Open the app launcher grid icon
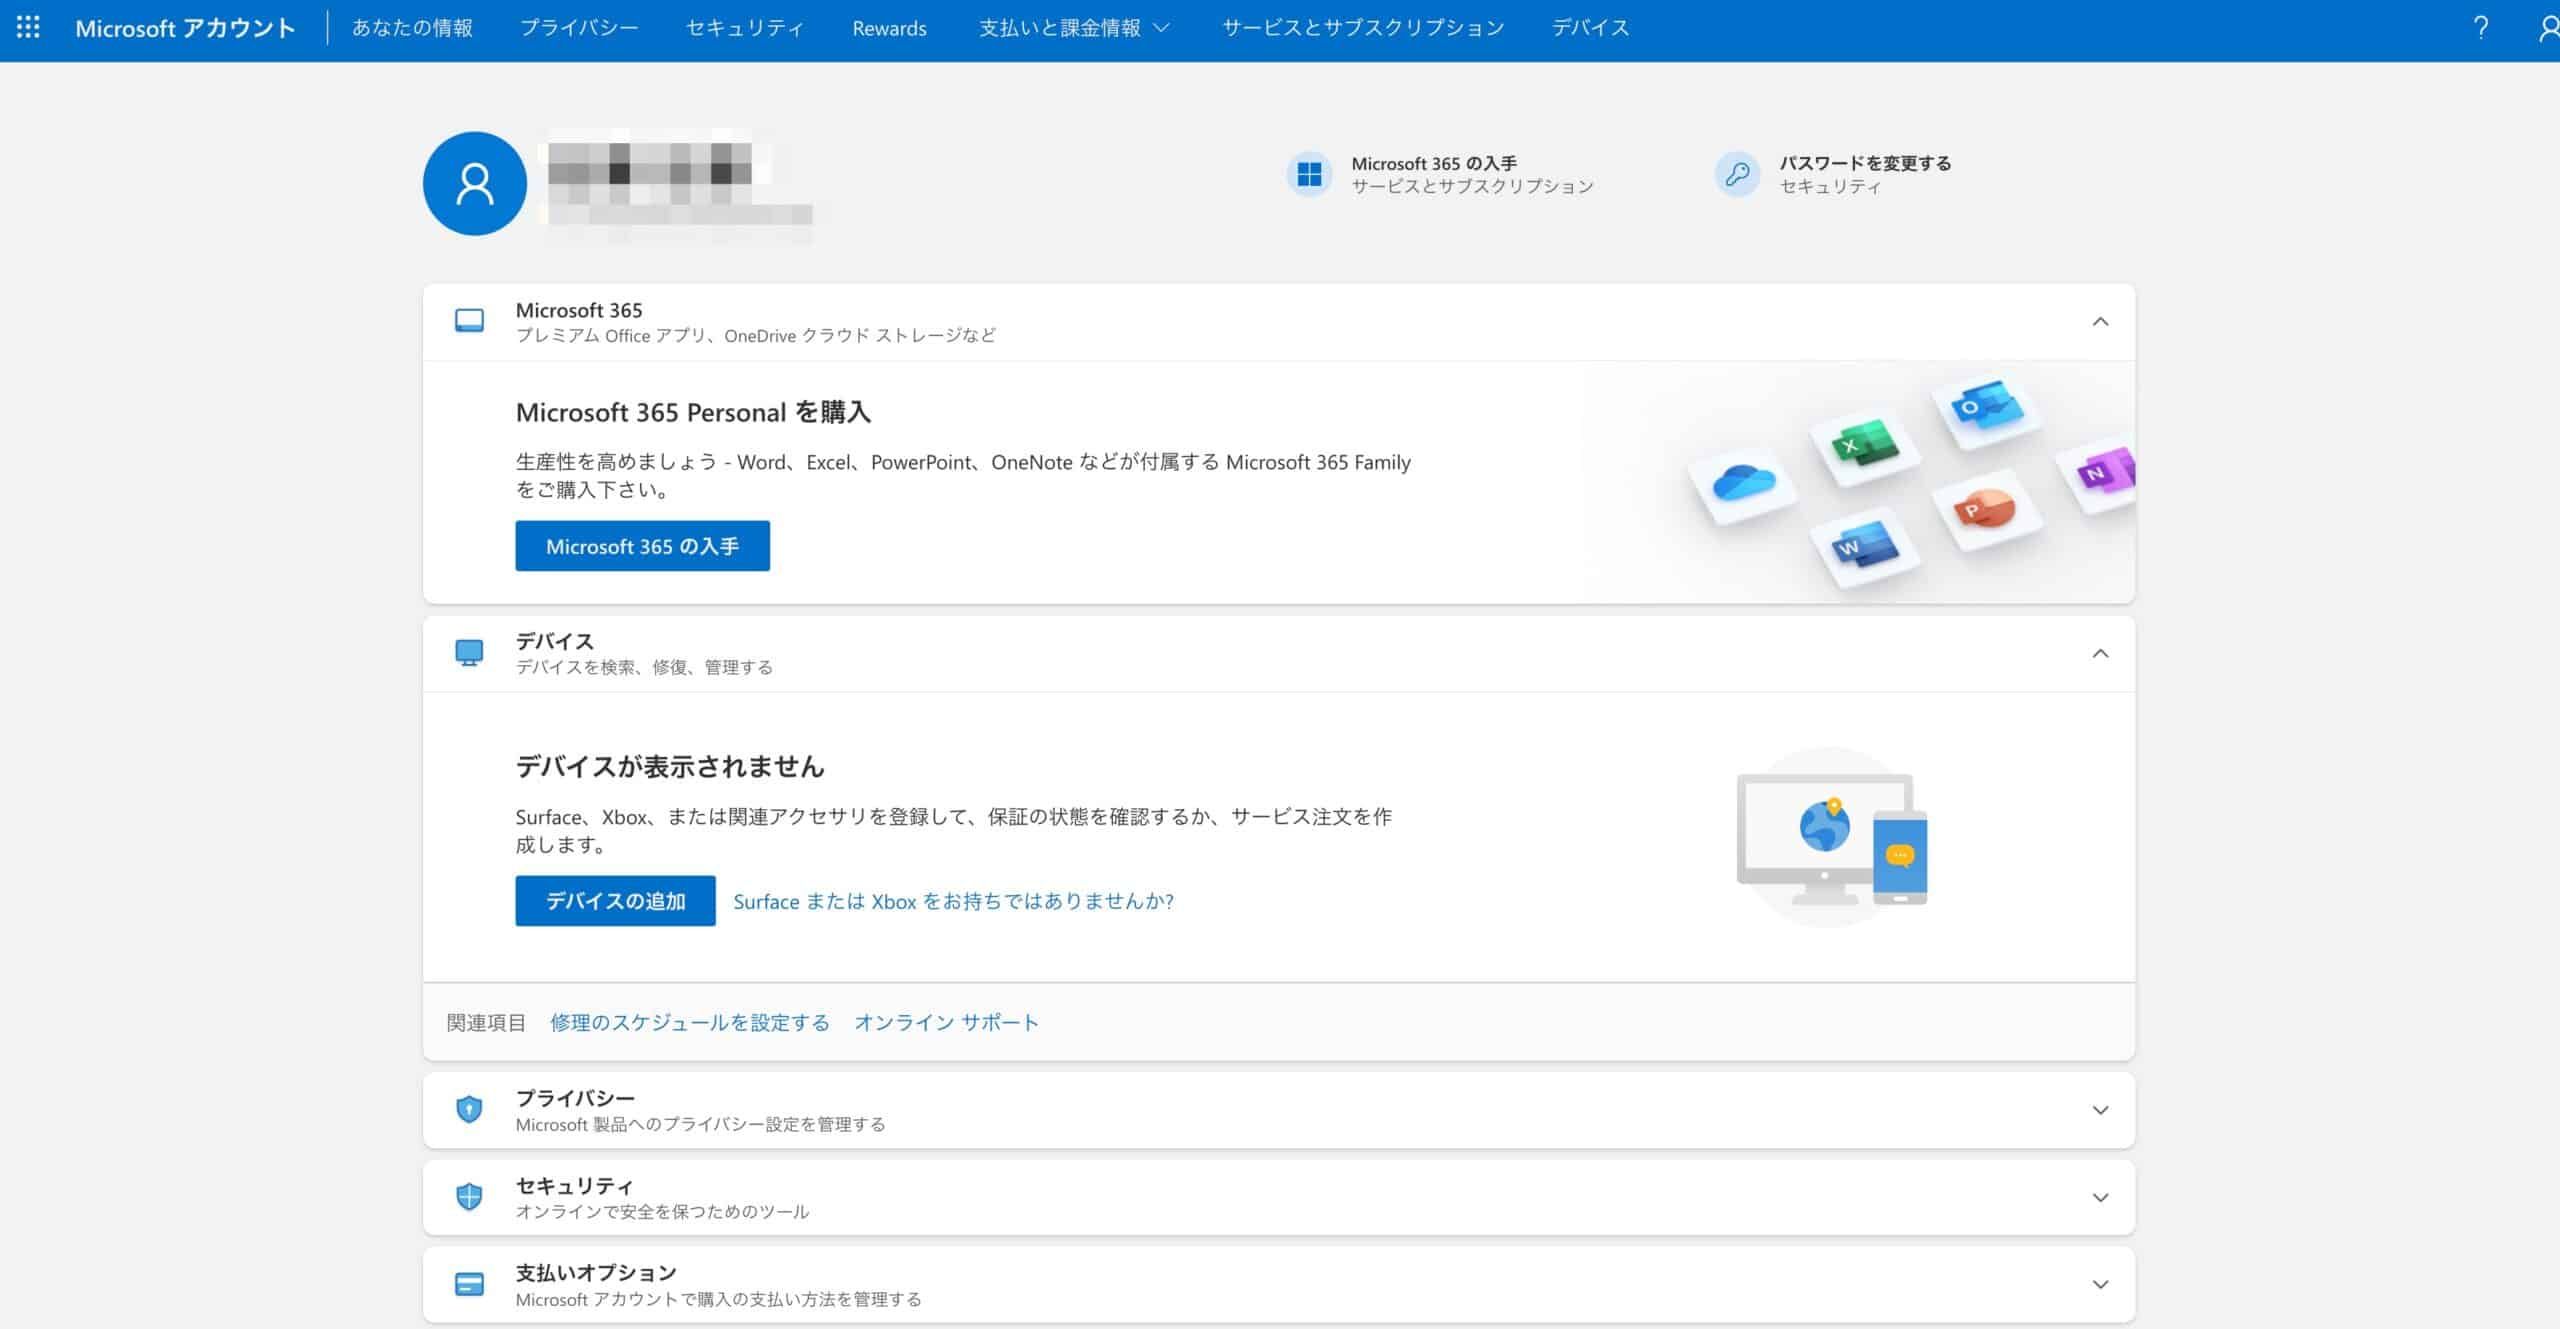This screenshot has width=2560, height=1329. [29, 28]
